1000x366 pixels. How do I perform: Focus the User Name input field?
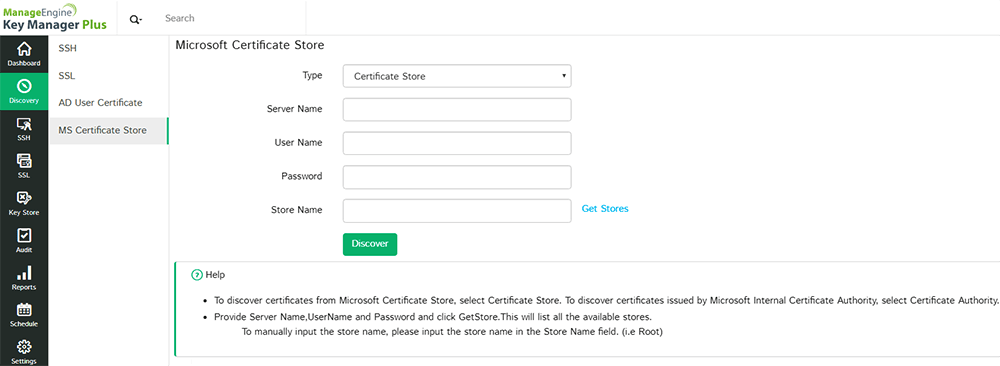(x=457, y=143)
